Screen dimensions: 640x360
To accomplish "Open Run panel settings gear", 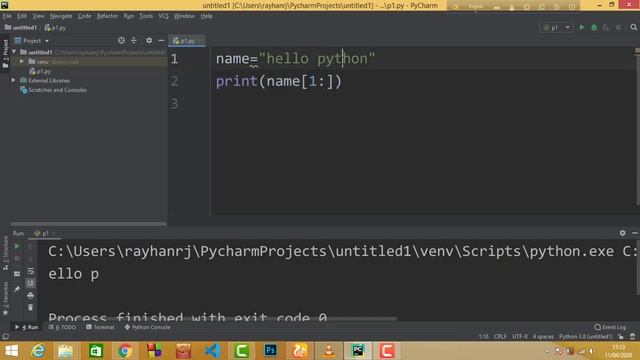I will (x=622, y=233).
